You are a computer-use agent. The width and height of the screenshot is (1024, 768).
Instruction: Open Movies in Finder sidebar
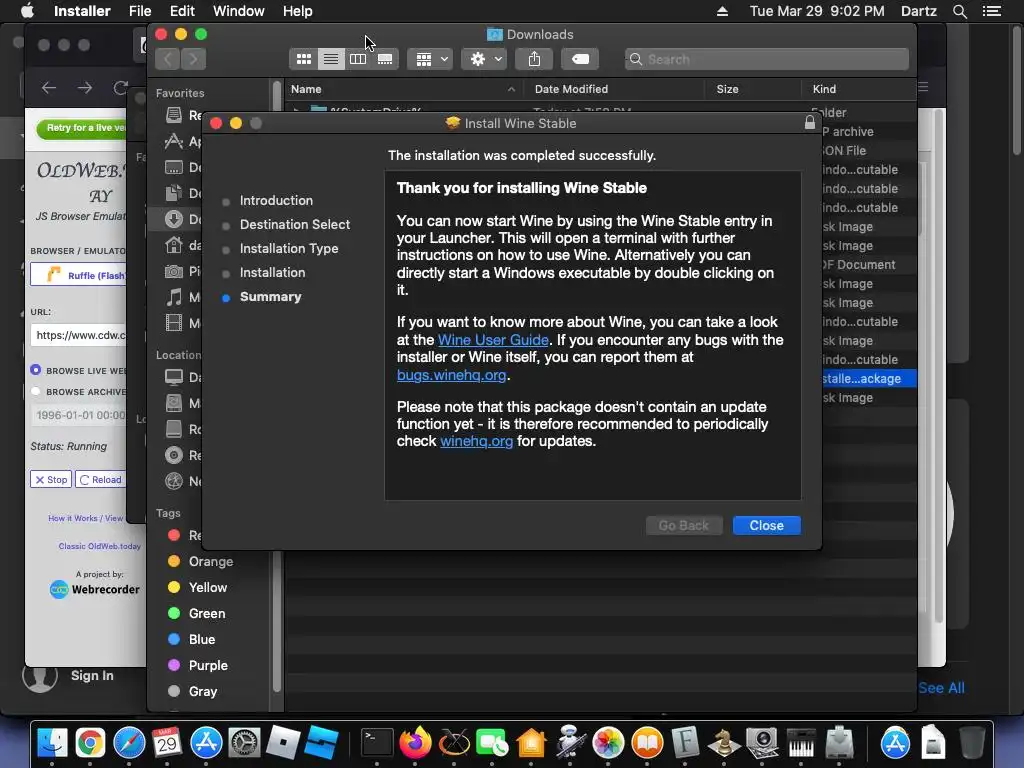tap(183, 323)
